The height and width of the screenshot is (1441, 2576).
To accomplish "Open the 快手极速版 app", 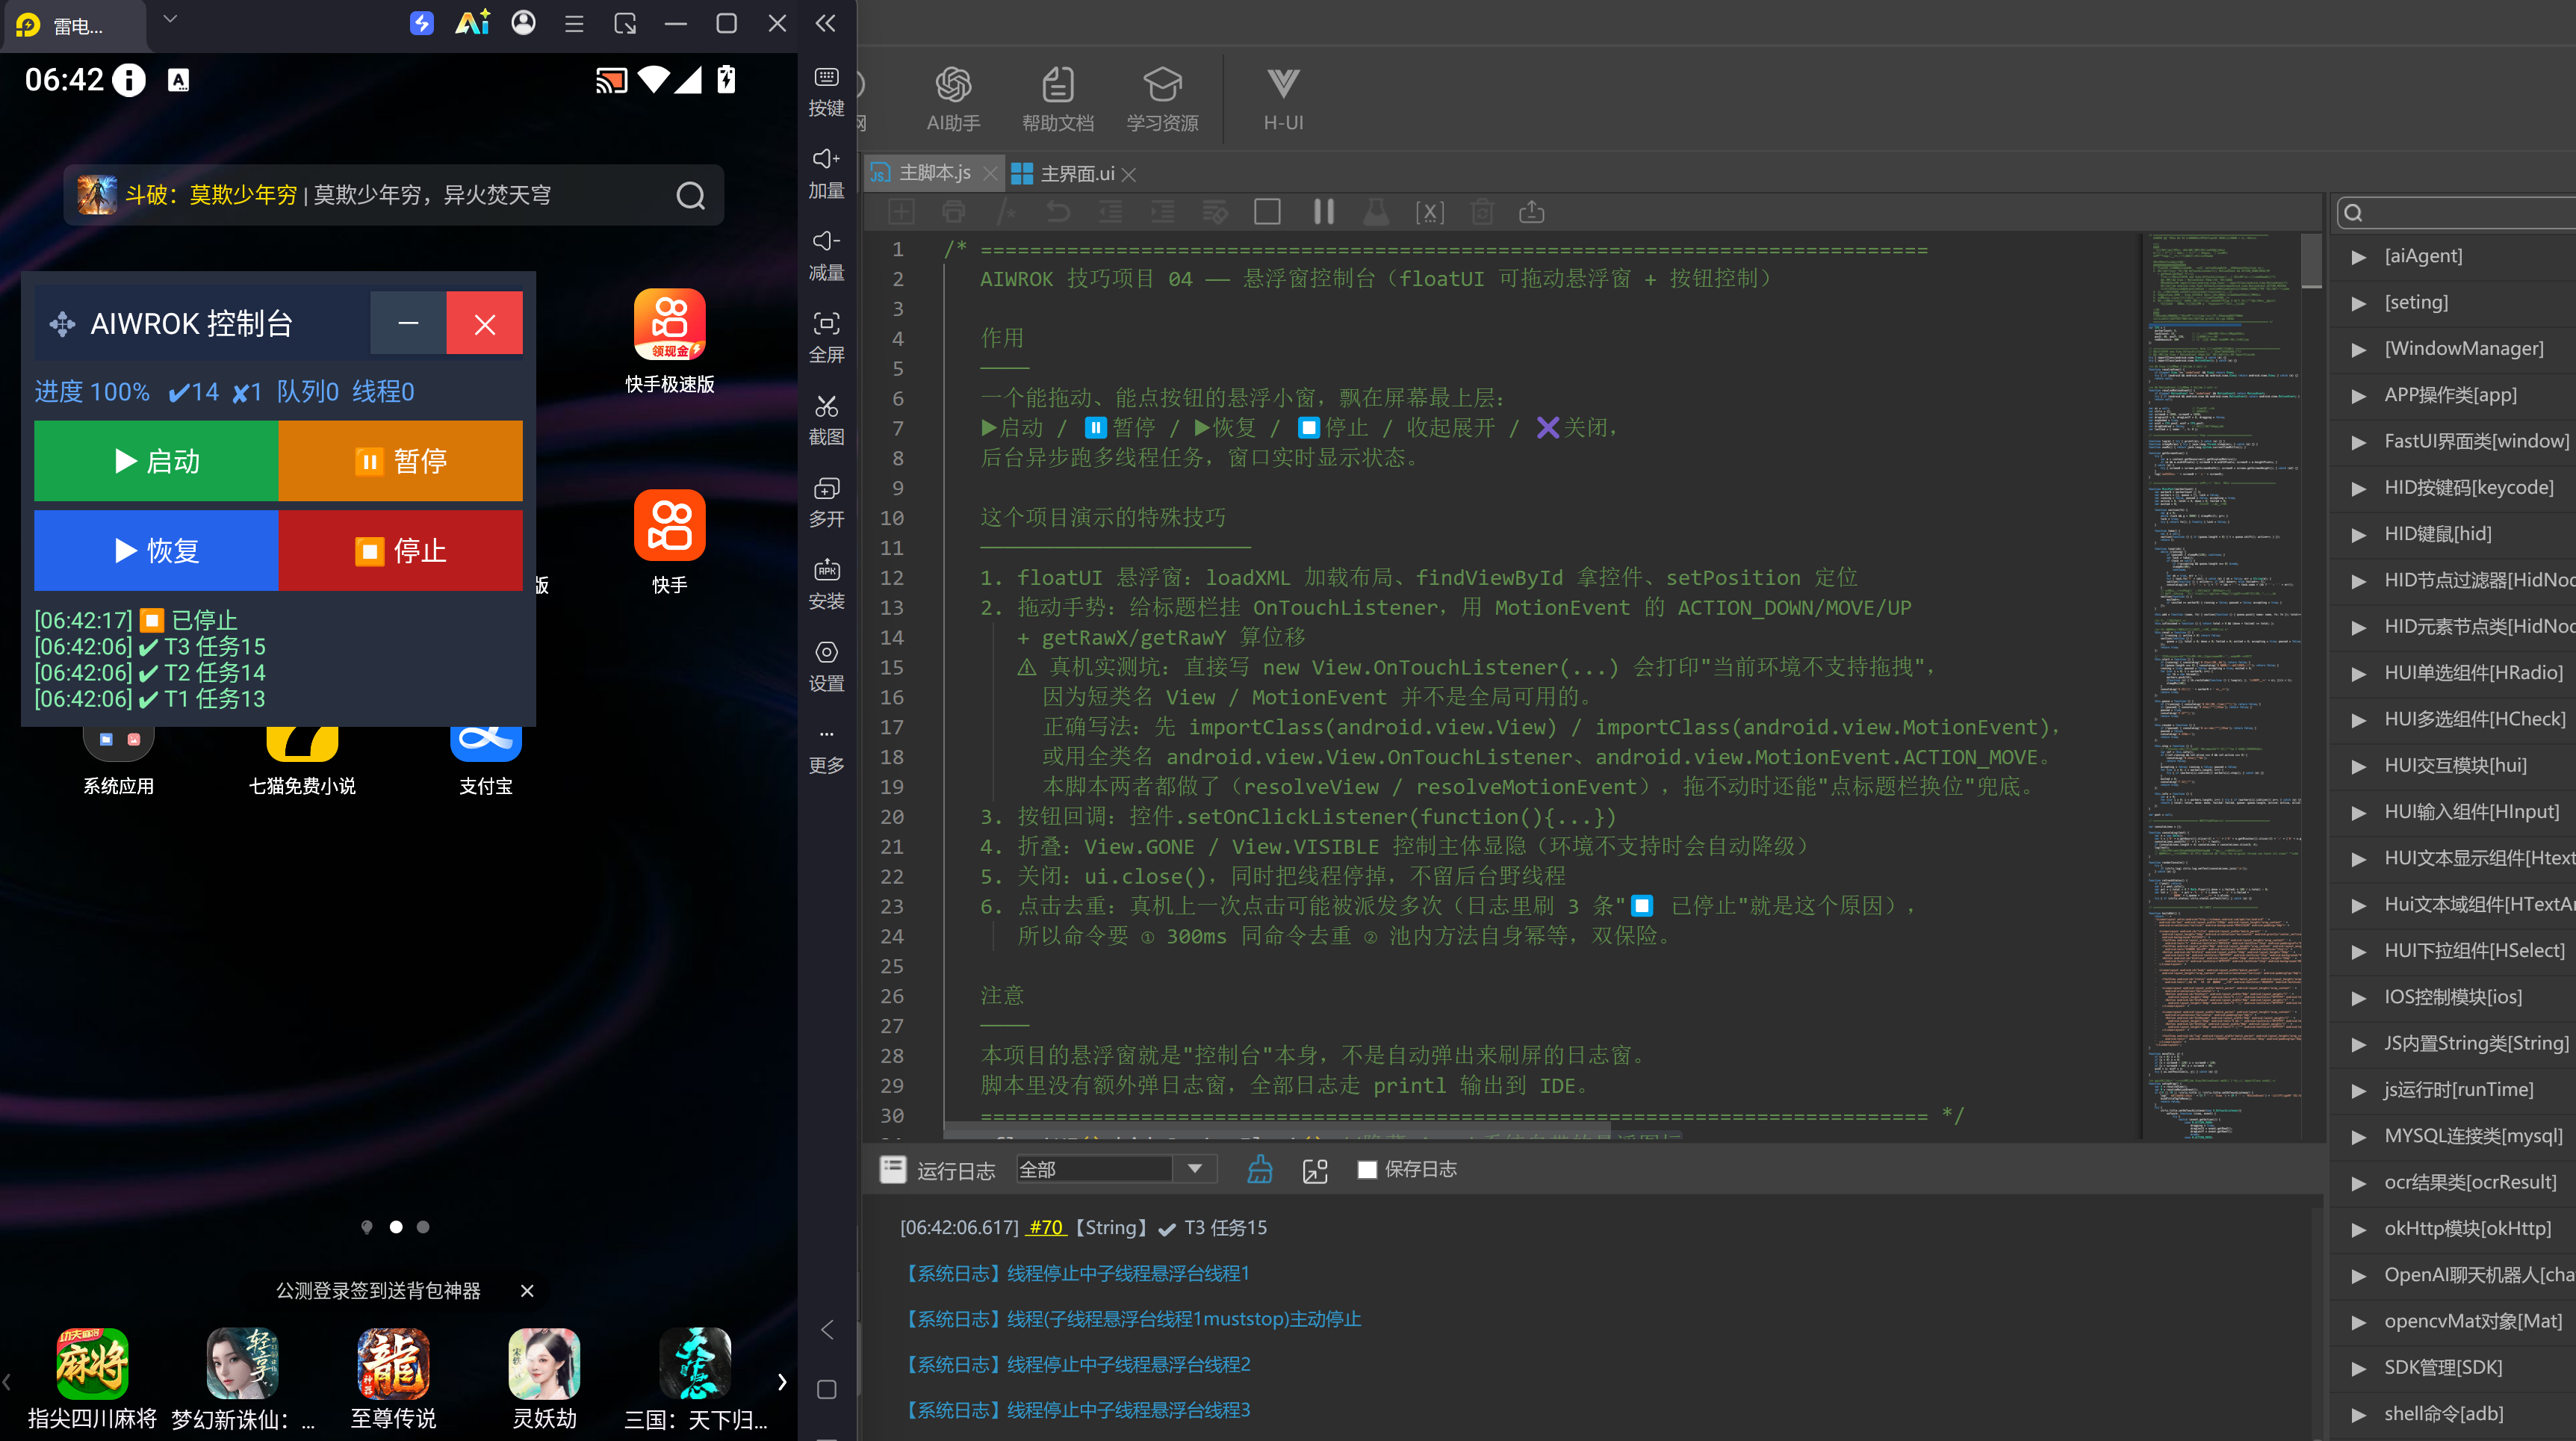I will pyautogui.click(x=669, y=342).
